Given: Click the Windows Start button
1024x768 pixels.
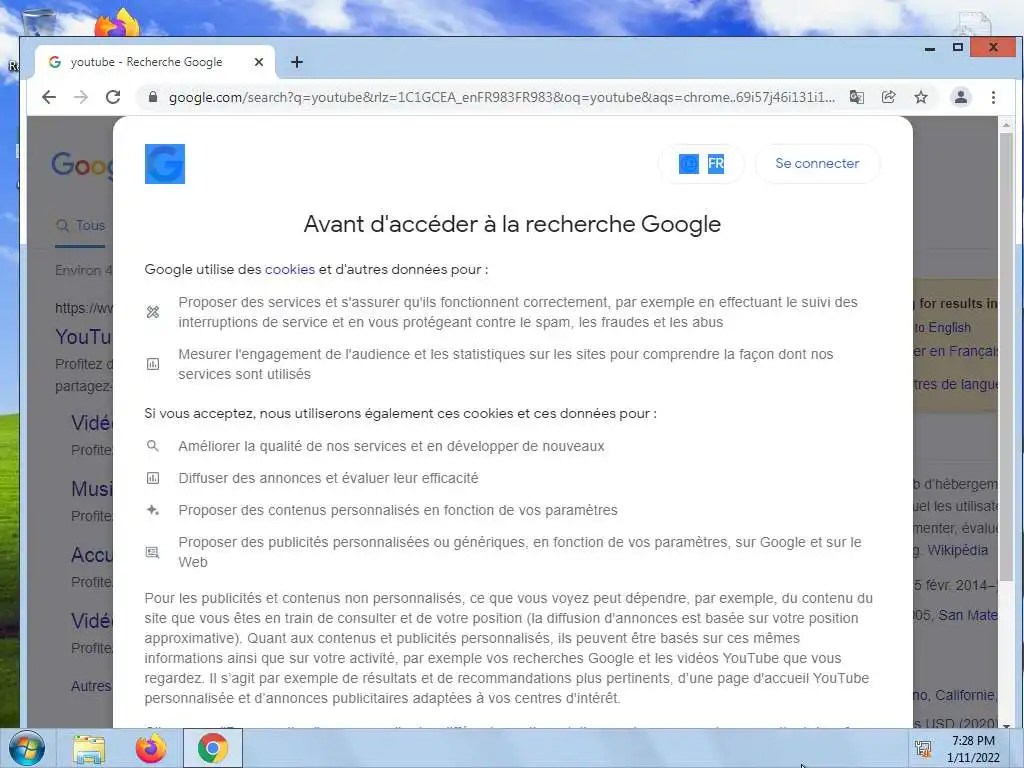Looking at the screenshot, I should pos(27,748).
